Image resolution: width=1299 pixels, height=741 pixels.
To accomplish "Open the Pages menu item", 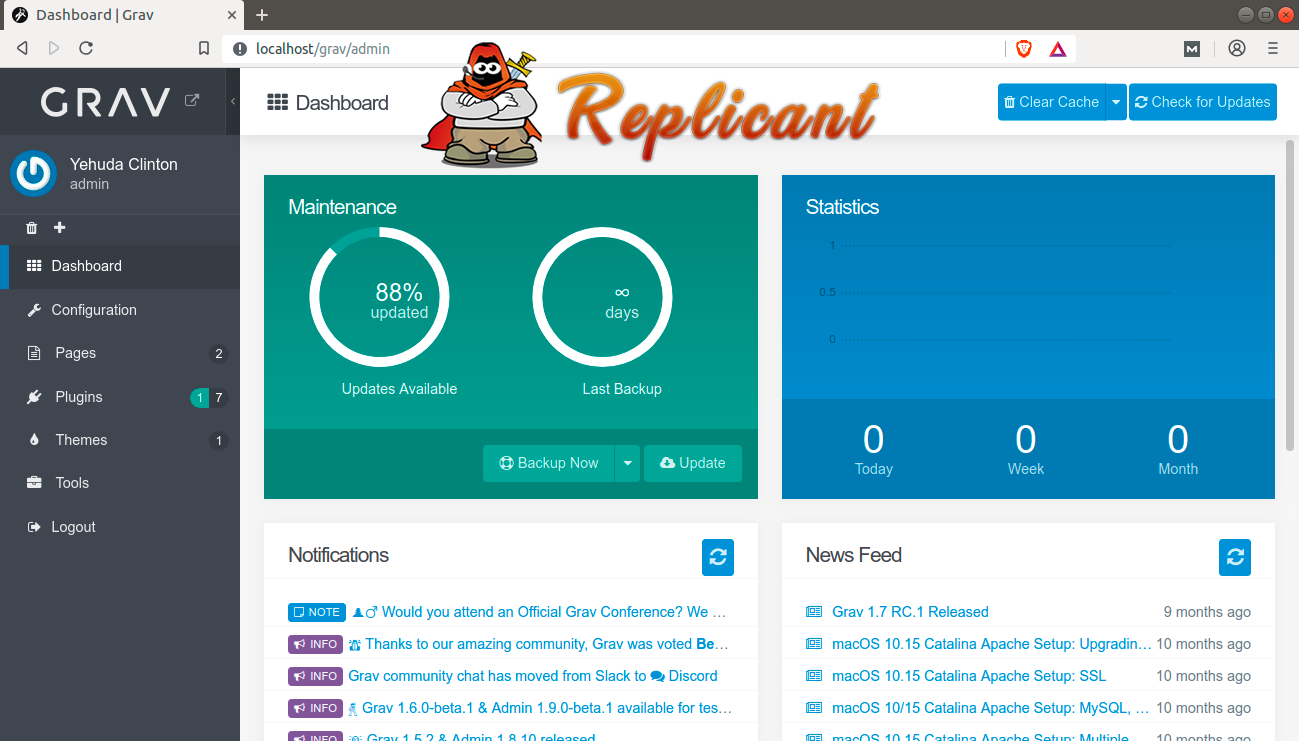I will [x=120, y=353].
